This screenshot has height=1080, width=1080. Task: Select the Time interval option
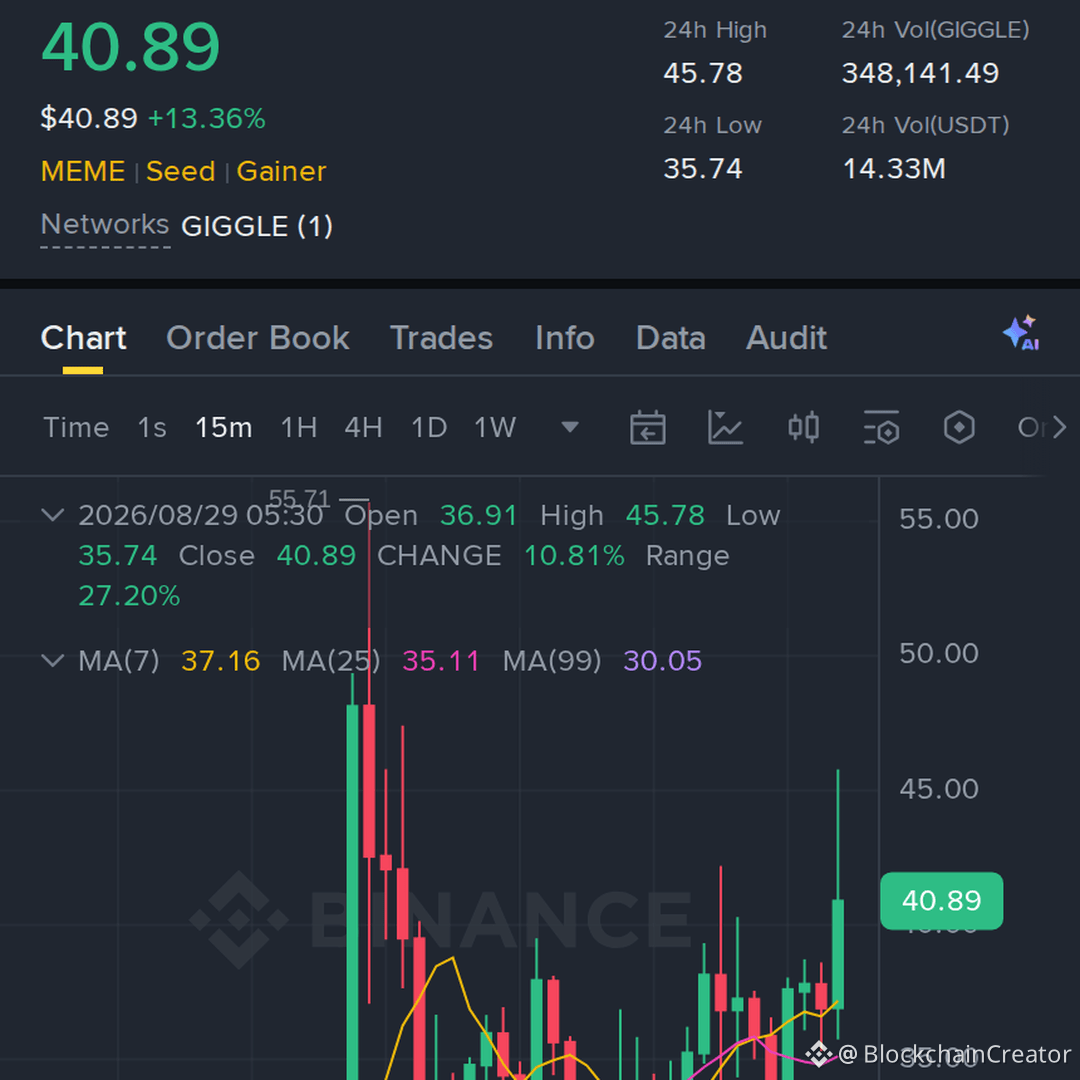click(x=76, y=428)
